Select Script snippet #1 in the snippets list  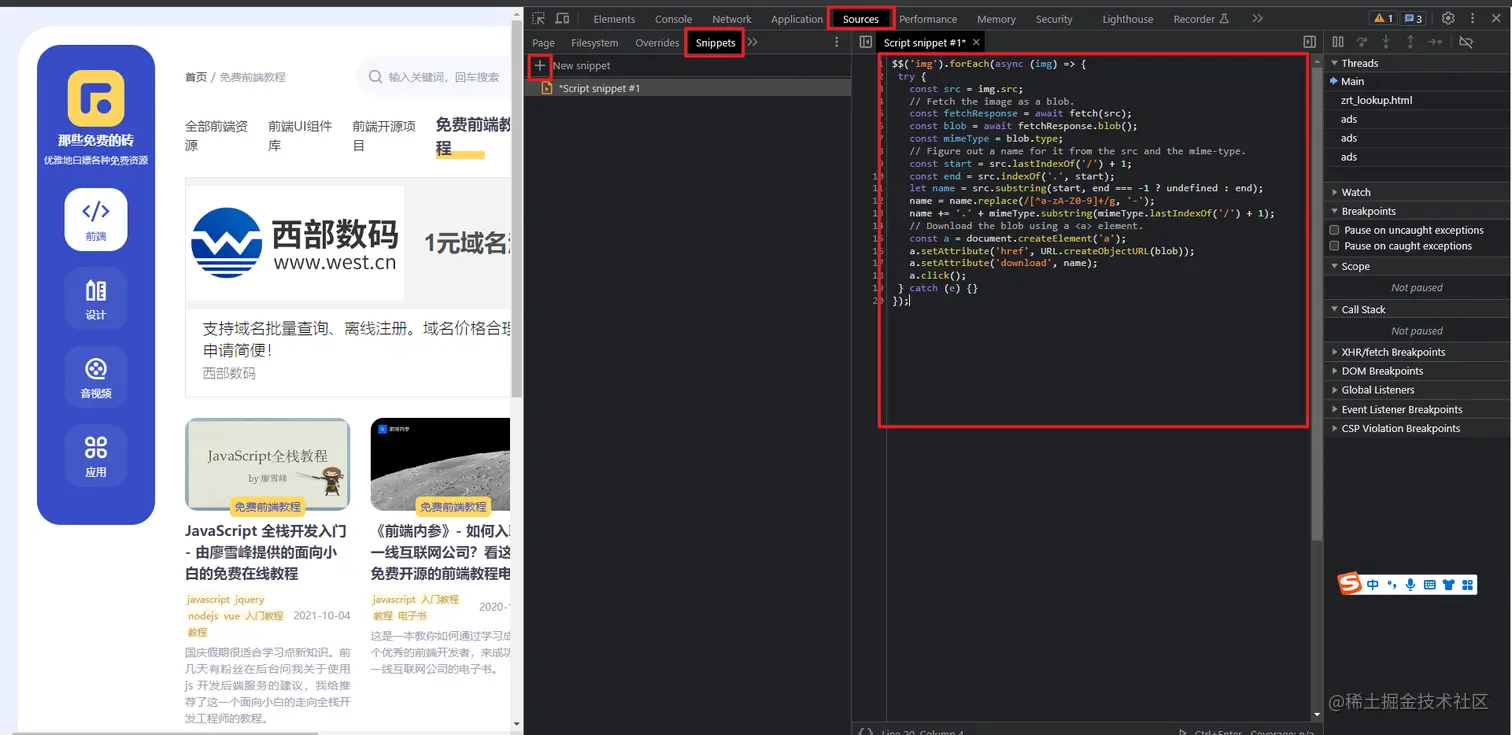(688, 88)
